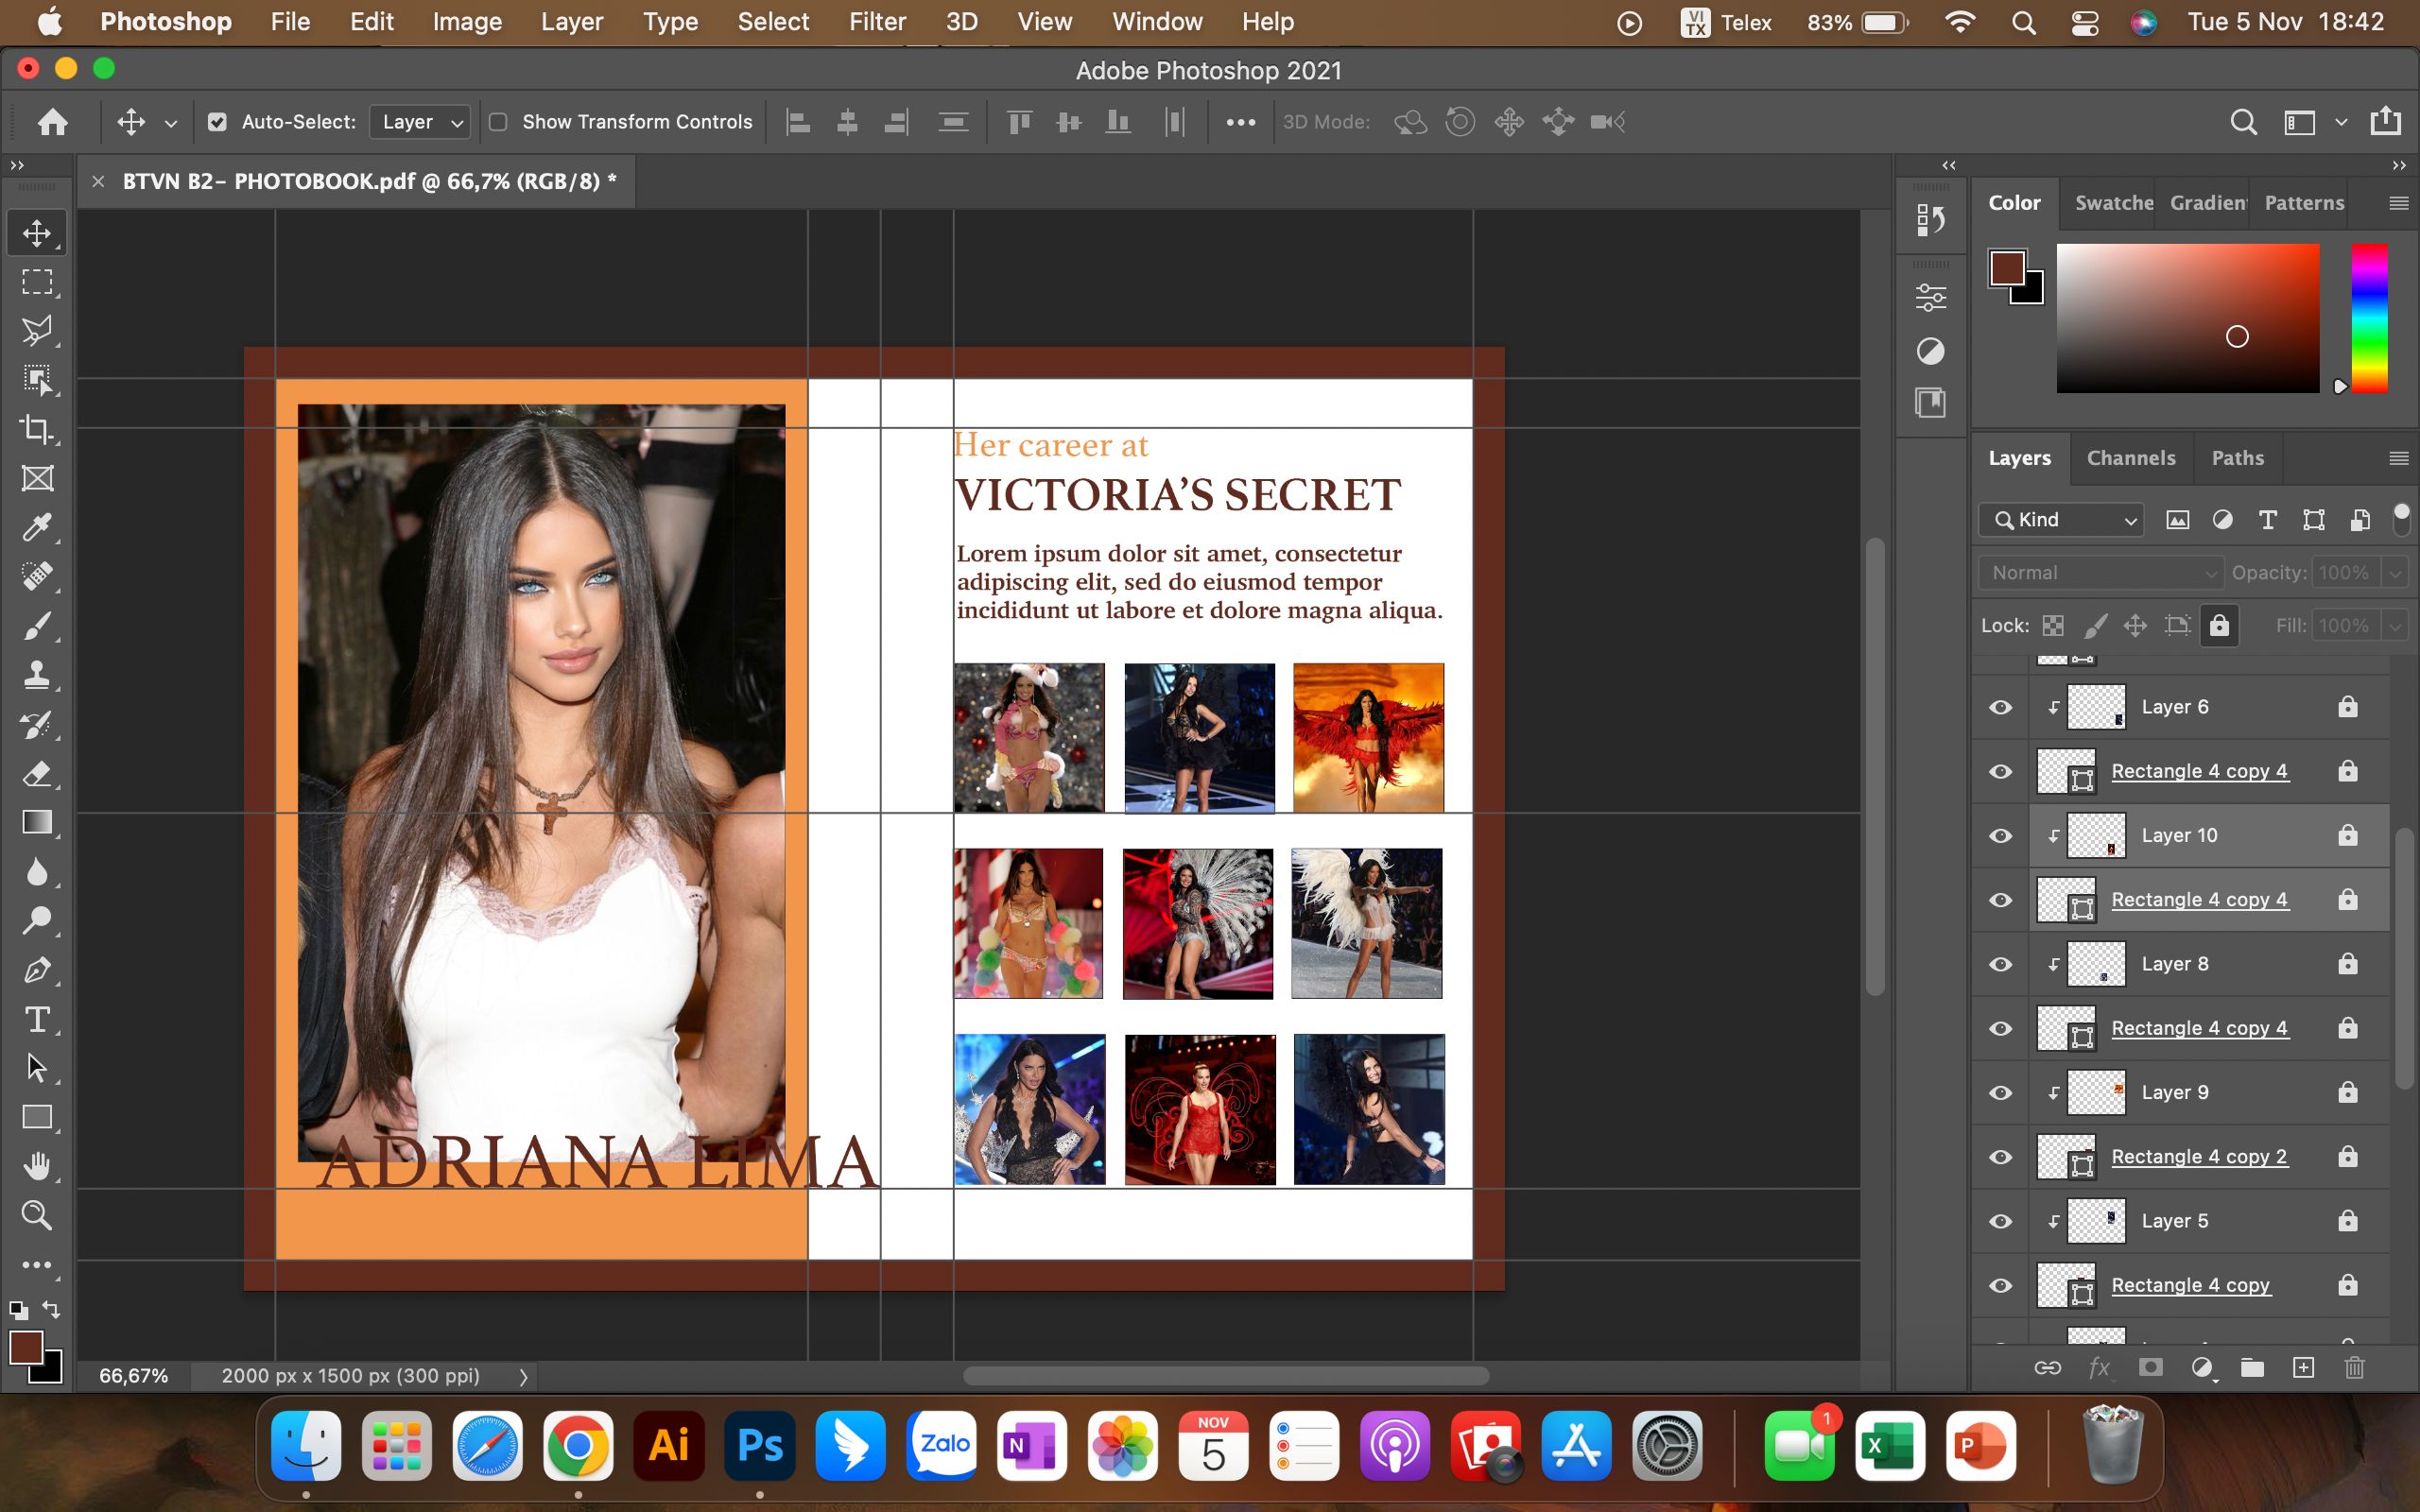Hide Layer 8 using its eye icon
This screenshot has height=1512, width=2420.
tap(2000, 964)
